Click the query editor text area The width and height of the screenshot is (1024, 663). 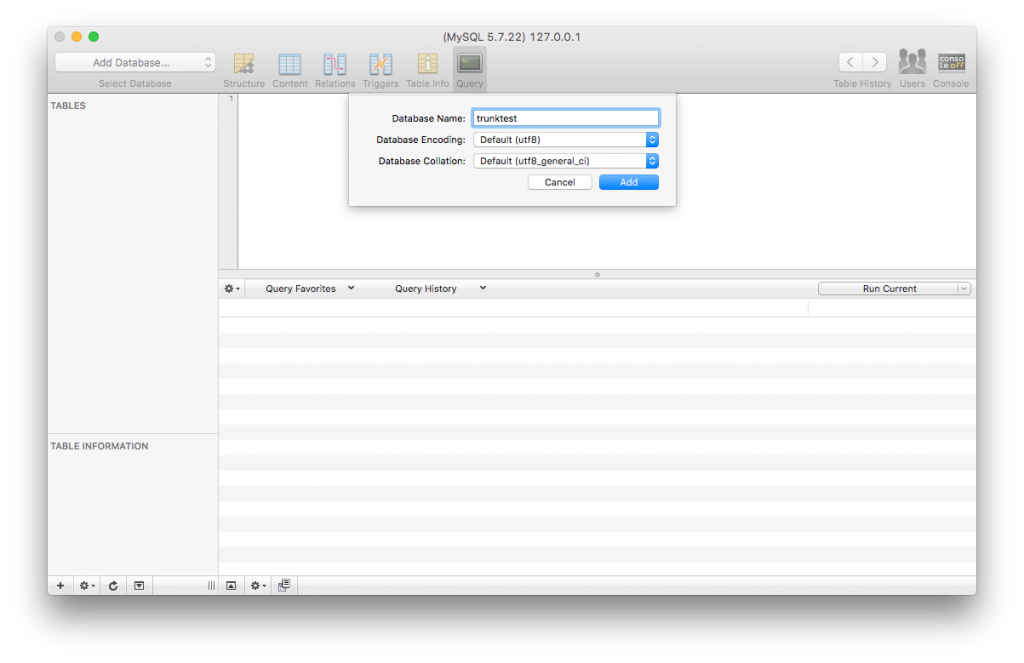click(607, 181)
